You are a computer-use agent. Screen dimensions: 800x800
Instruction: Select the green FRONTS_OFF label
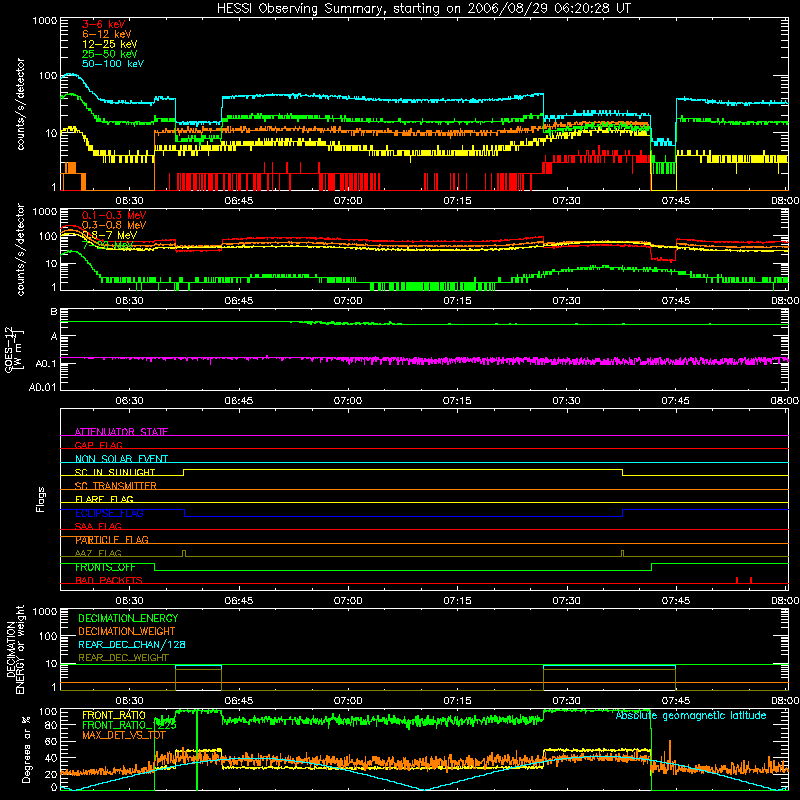click(x=105, y=567)
